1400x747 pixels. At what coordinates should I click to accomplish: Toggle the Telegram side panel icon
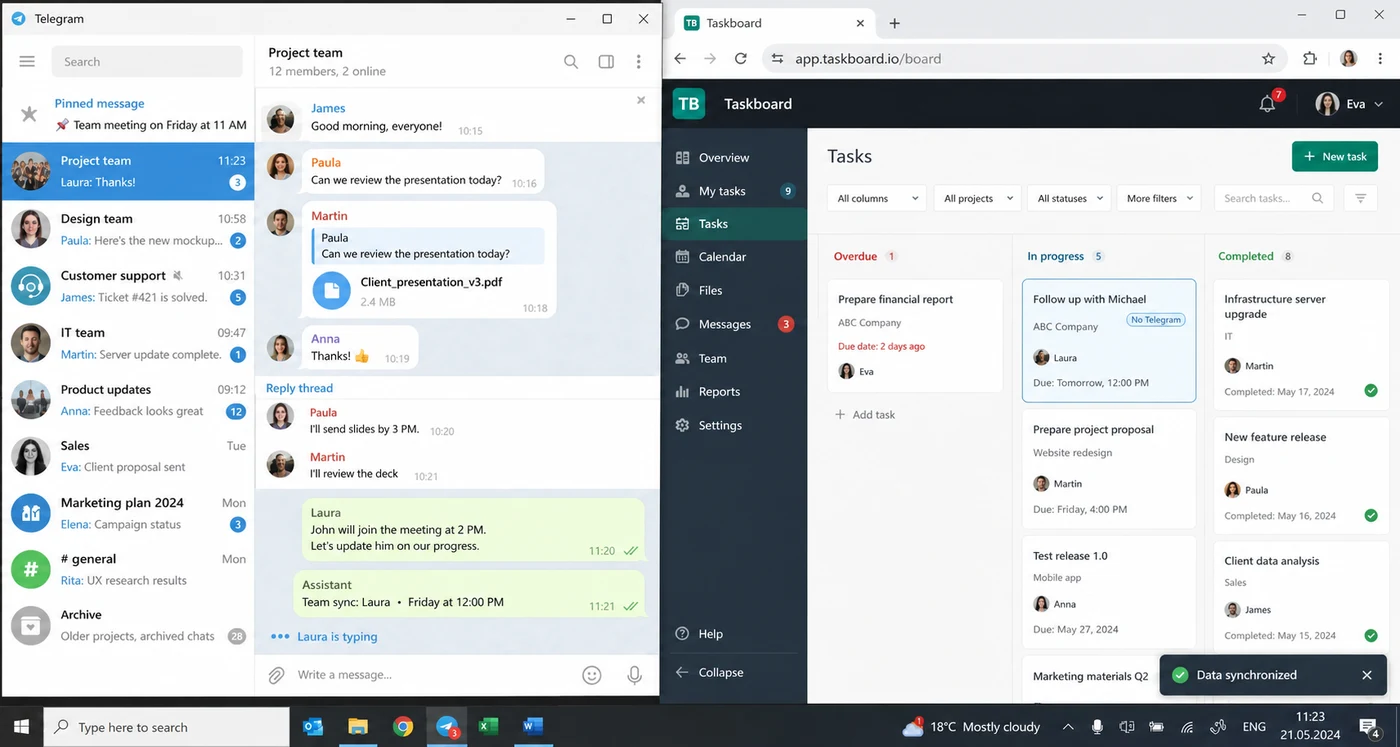click(x=606, y=62)
